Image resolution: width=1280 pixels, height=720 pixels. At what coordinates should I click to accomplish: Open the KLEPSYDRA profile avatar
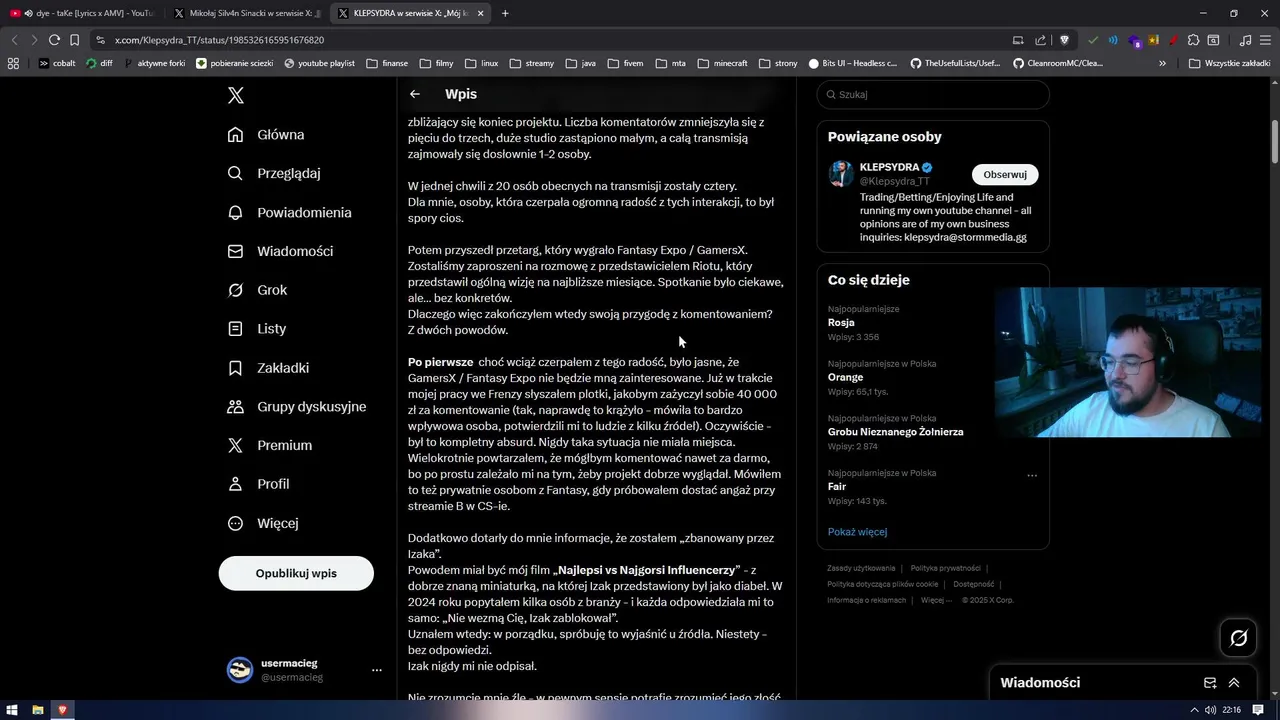[x=841, y=173]
